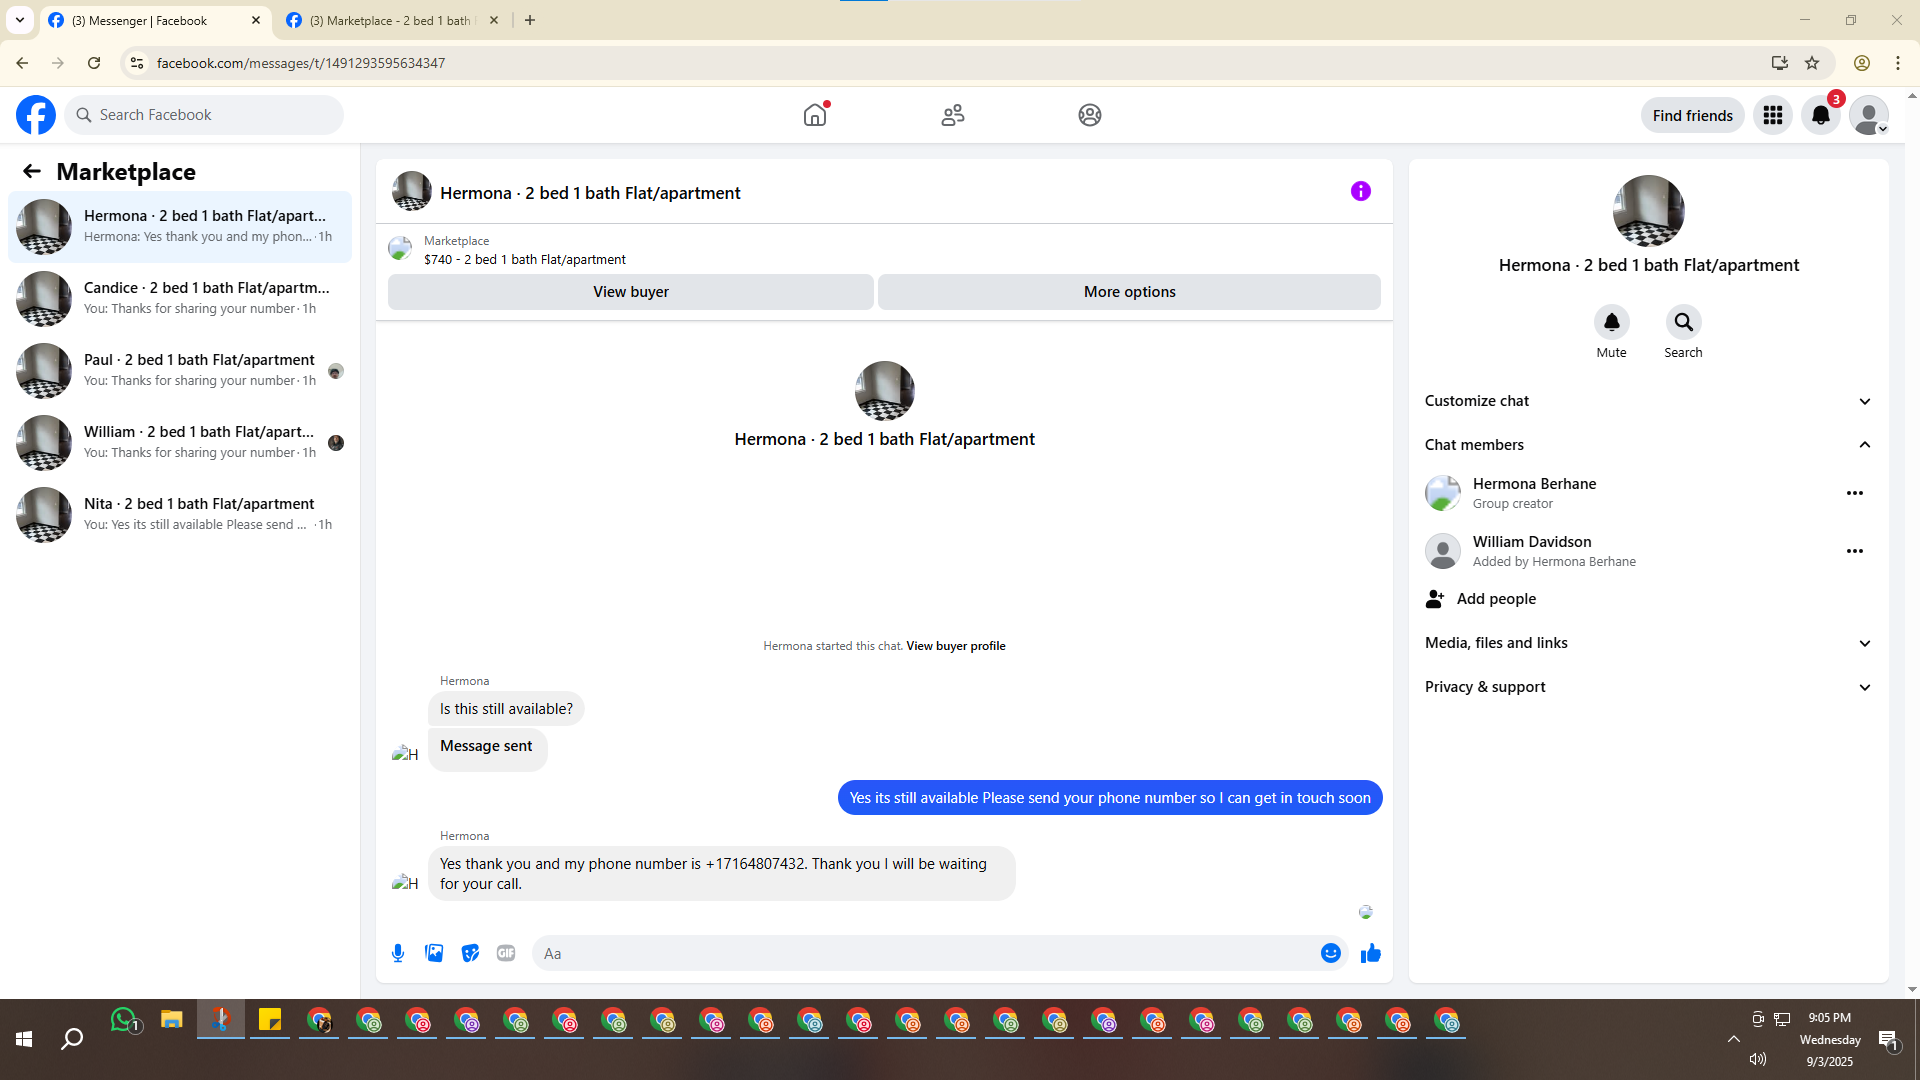The width and height of the screenshot is (1920, 1080).
Task: Open options for William Davidson member
Action: [1854, 551]
